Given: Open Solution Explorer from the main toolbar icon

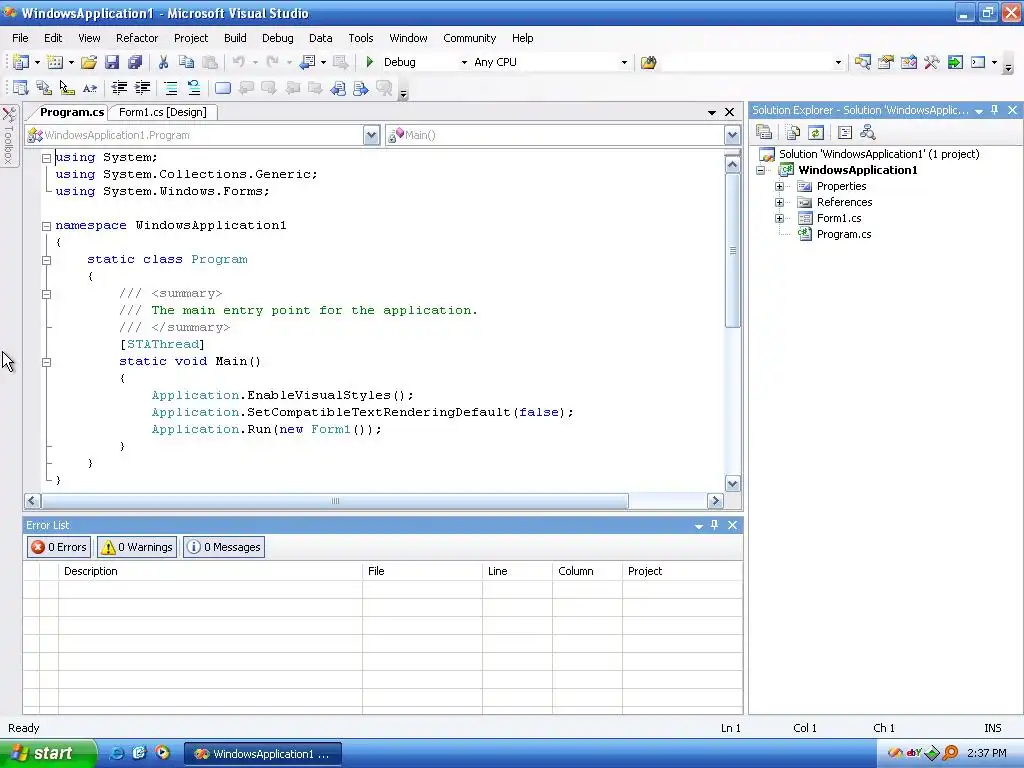Looking at the screenshot, I should tap(862, 62).
